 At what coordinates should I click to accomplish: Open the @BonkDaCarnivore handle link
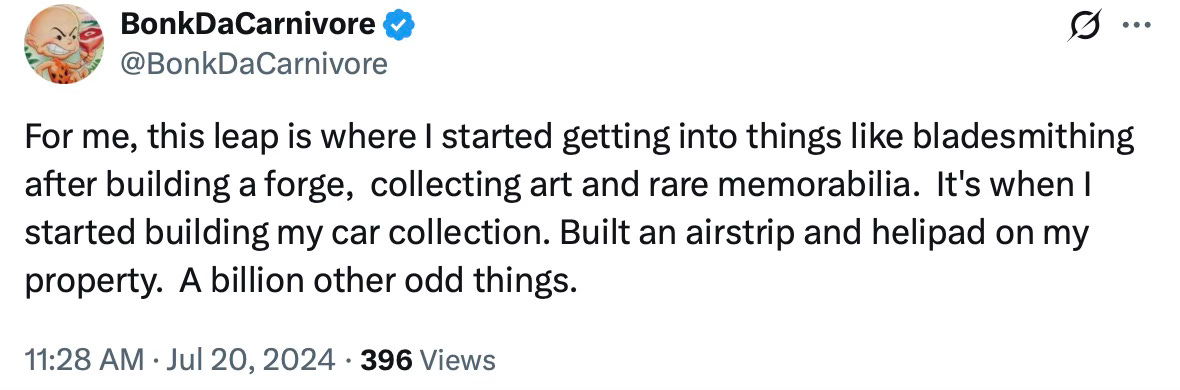coord(254,64)
